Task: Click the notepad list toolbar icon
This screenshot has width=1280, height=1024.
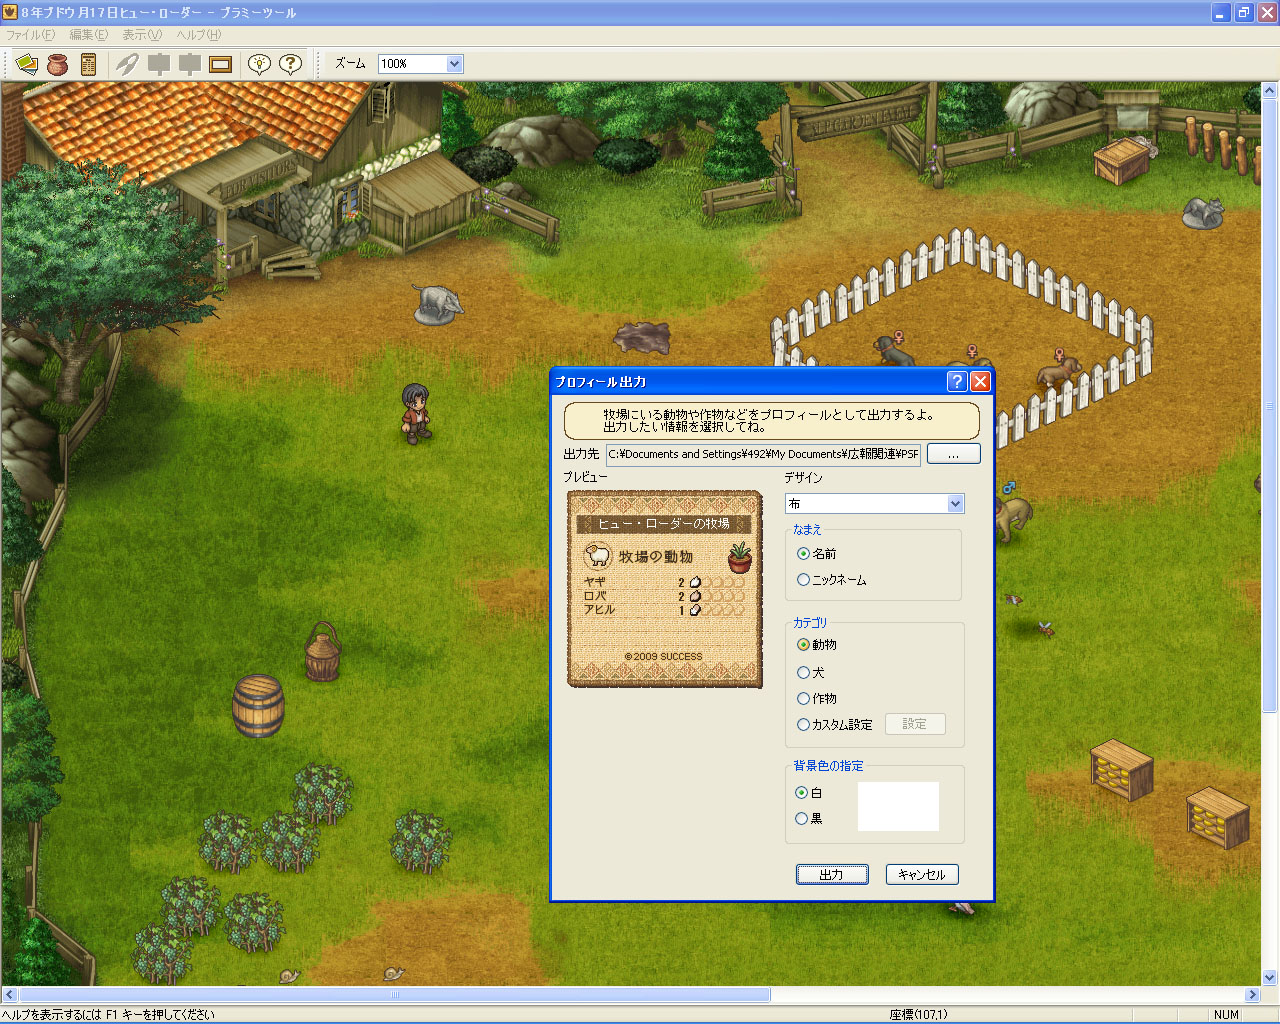Action: click(88, 64)
